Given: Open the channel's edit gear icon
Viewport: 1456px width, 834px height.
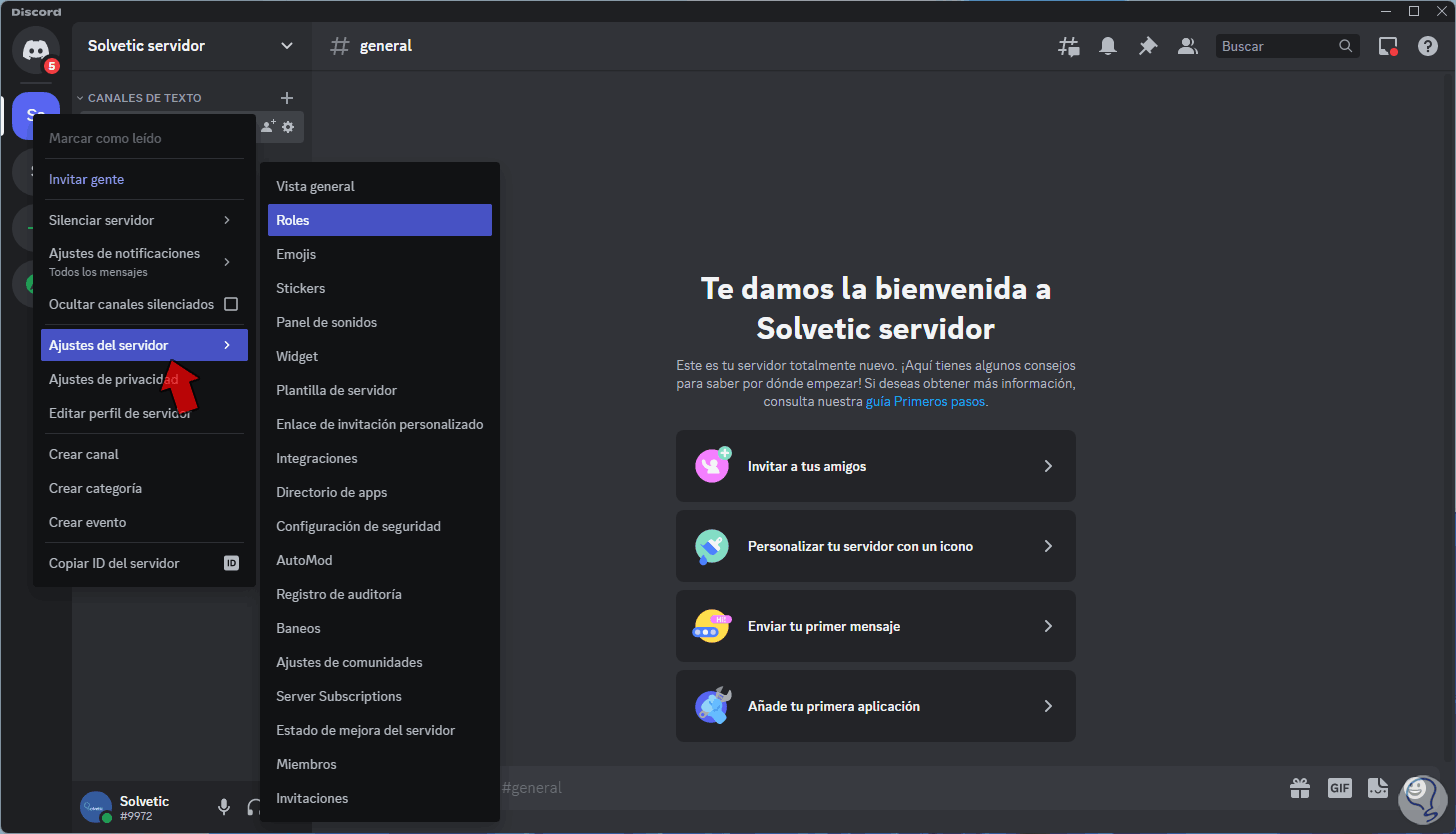Looking at the screenshot, I should (x=288, y=127).
